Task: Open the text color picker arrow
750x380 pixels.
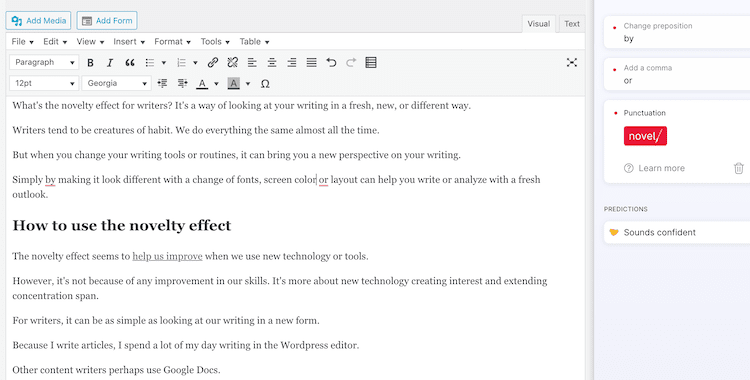Action: tap(216, 84)
